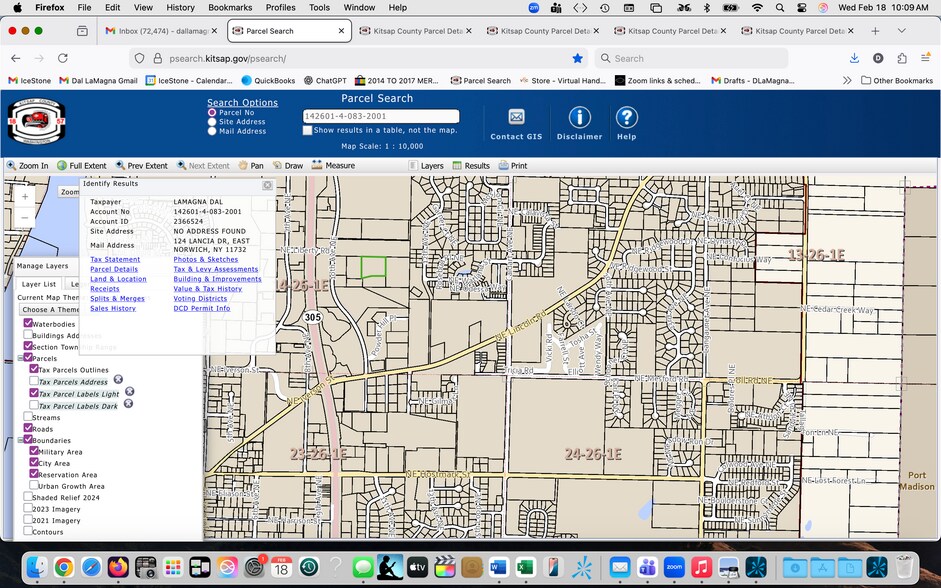Click the parcel number search field
Image resolution: width=941 pixels, height=588 pixels.
[x=381, y=116]
